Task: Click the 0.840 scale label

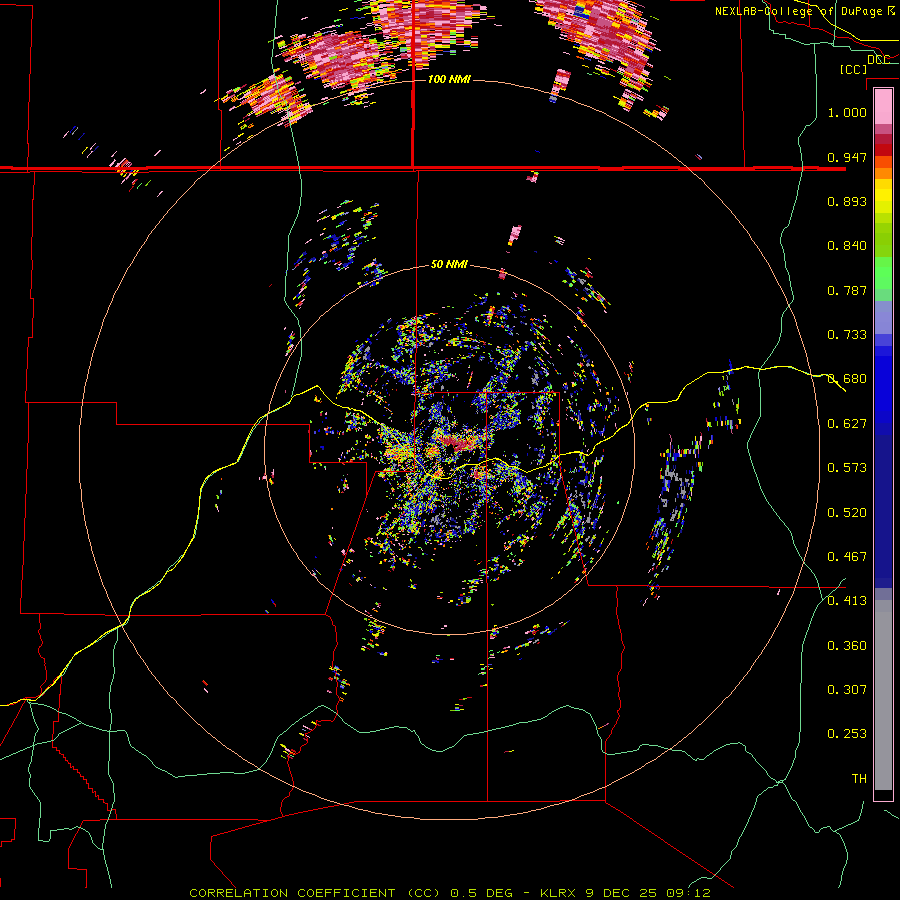Action: [847, 246]
